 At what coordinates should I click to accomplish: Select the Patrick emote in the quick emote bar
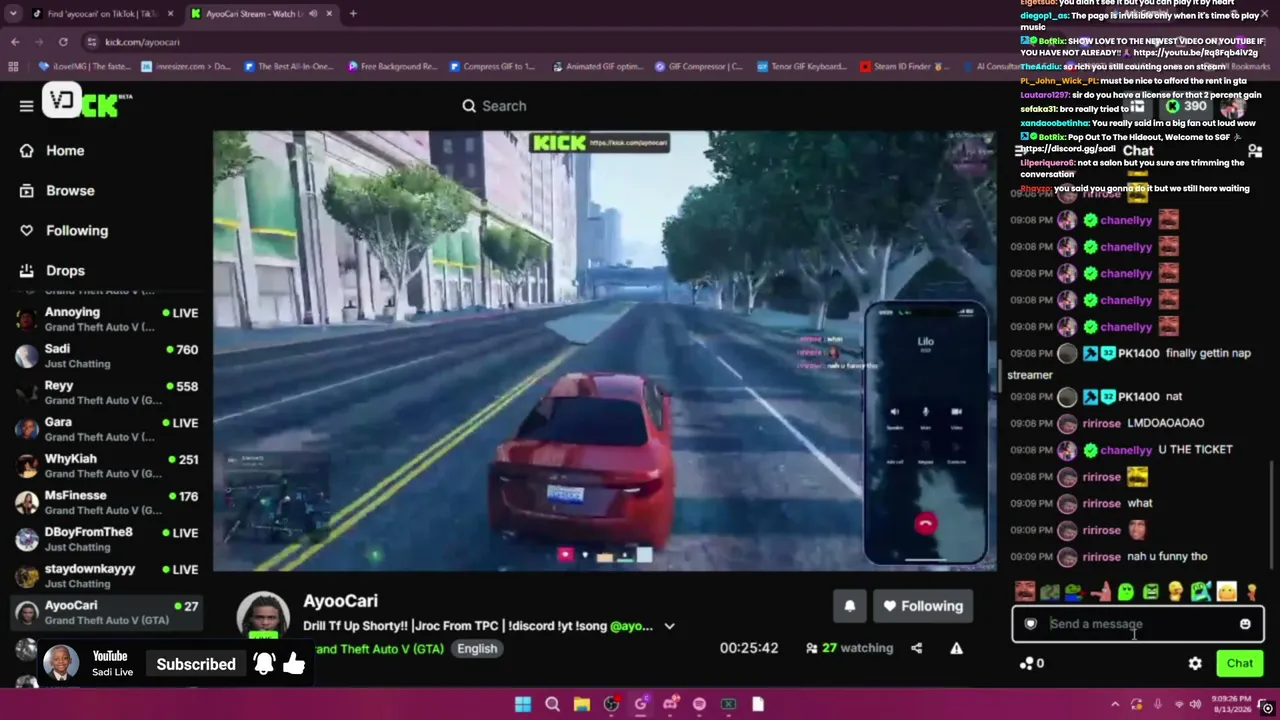pyautogui.click(x=1101, y=592)
